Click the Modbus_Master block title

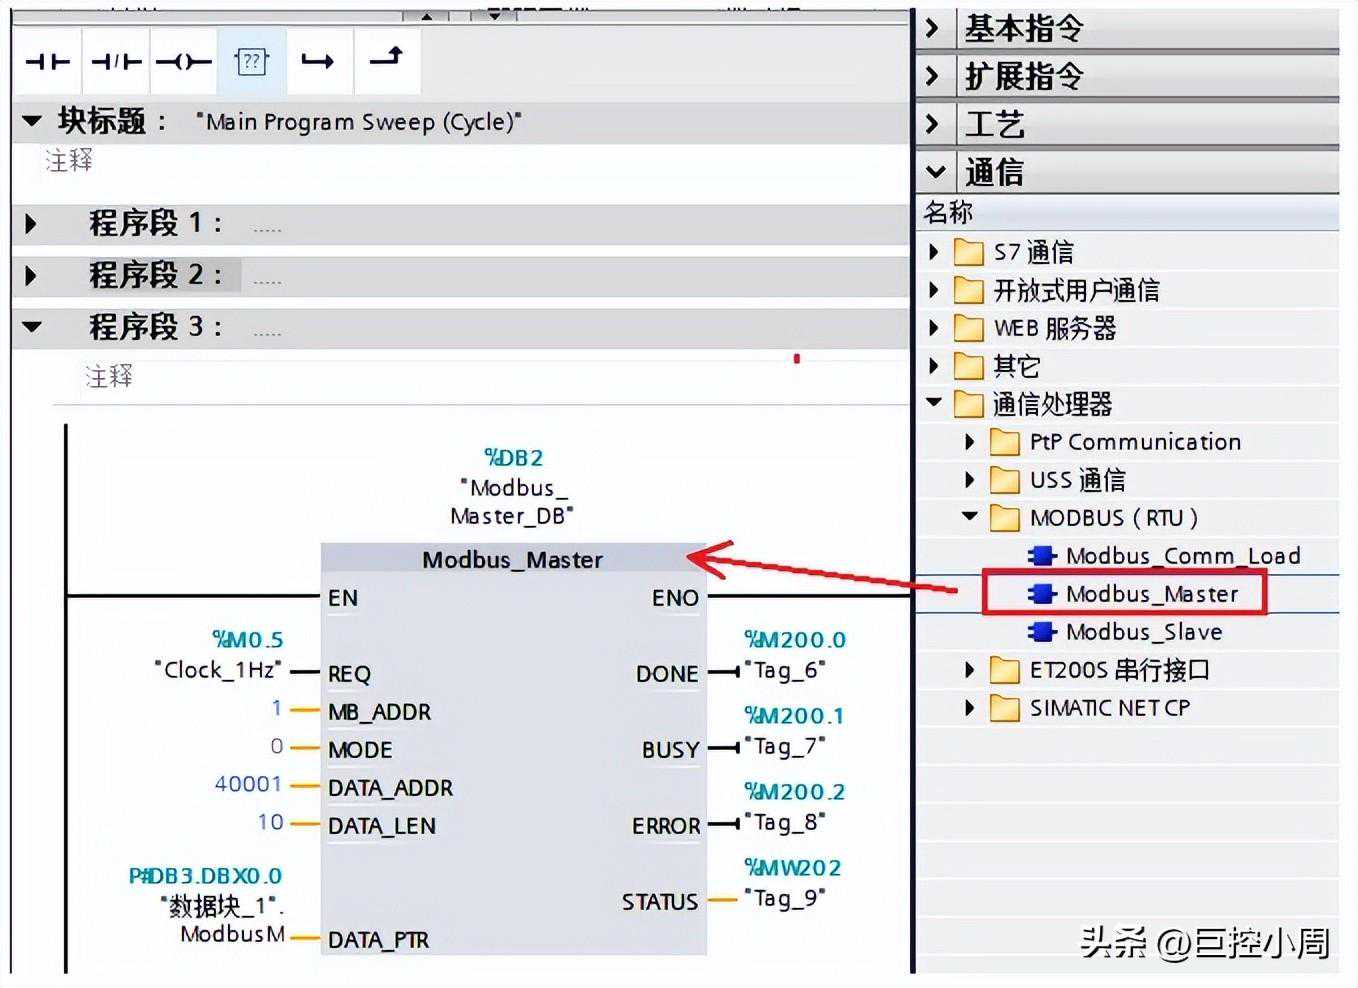[512, 560]
